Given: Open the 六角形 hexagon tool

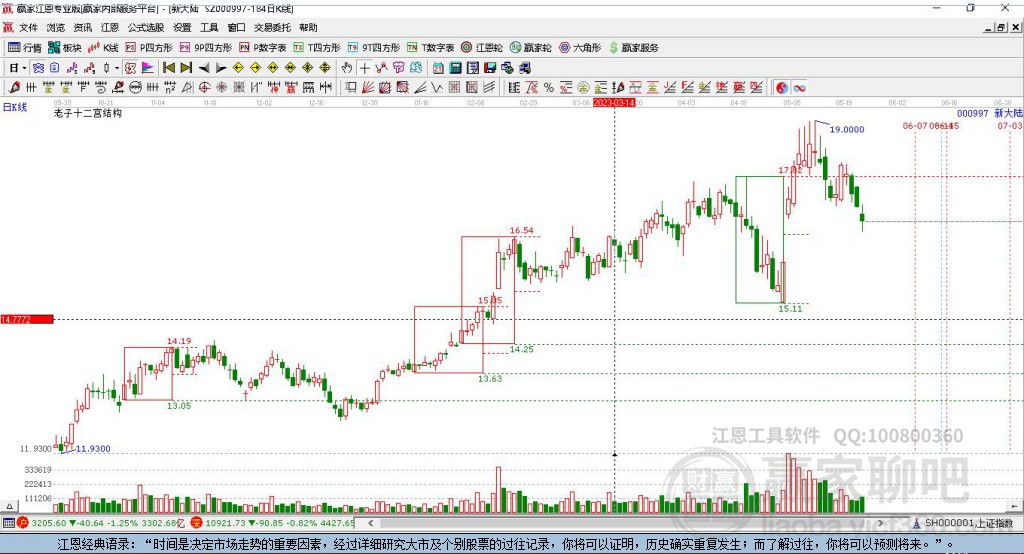Looking at the screenshot, I should coord(580,48).
